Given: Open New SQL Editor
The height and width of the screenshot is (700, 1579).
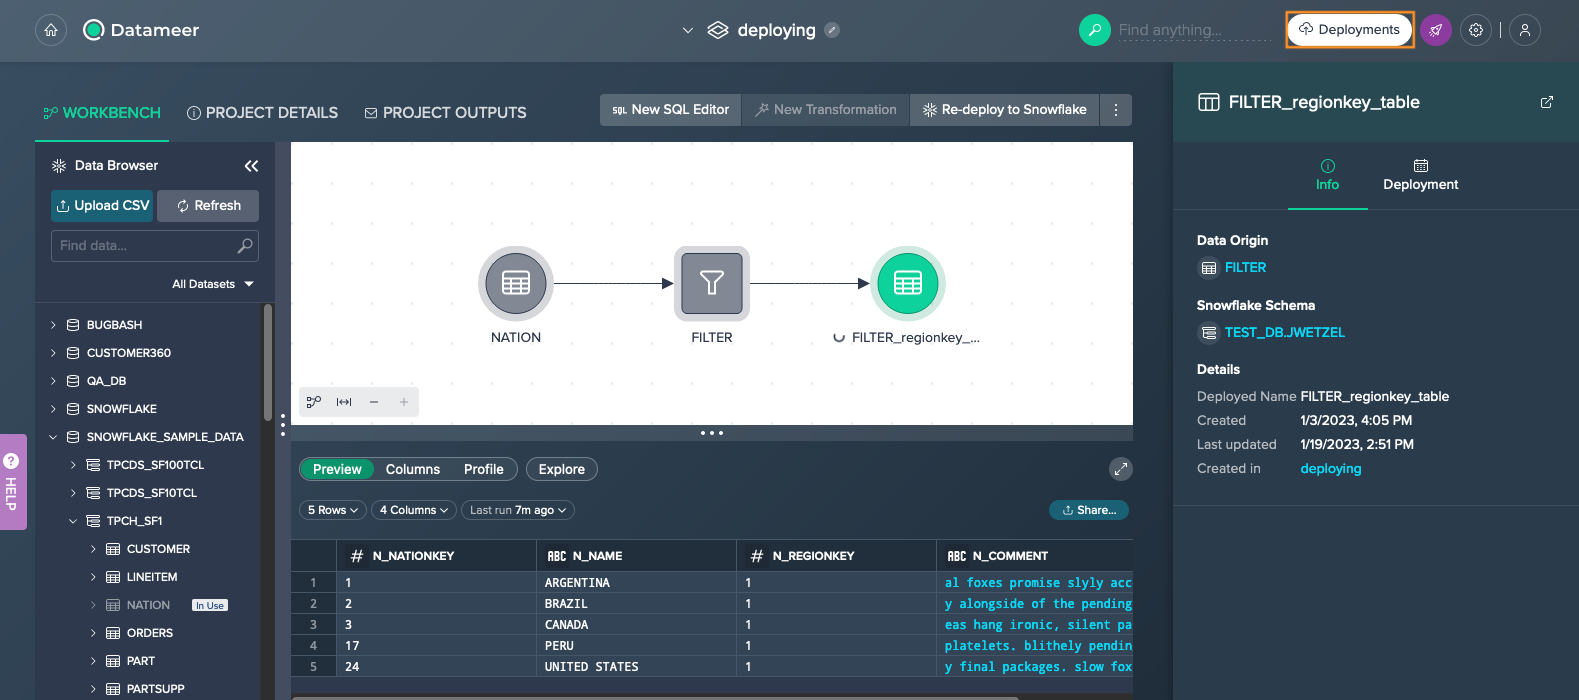Looking at the screenshot, I should coord(670,110).
